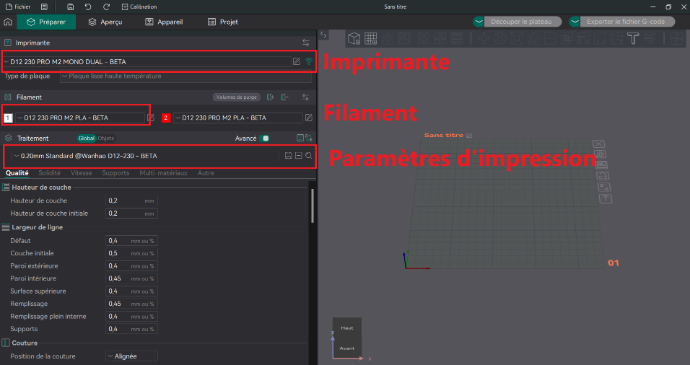Open the Position de la couture dropdown
Image resolution: width=690 pixels, height=365 pixels.
pos(131,356)
